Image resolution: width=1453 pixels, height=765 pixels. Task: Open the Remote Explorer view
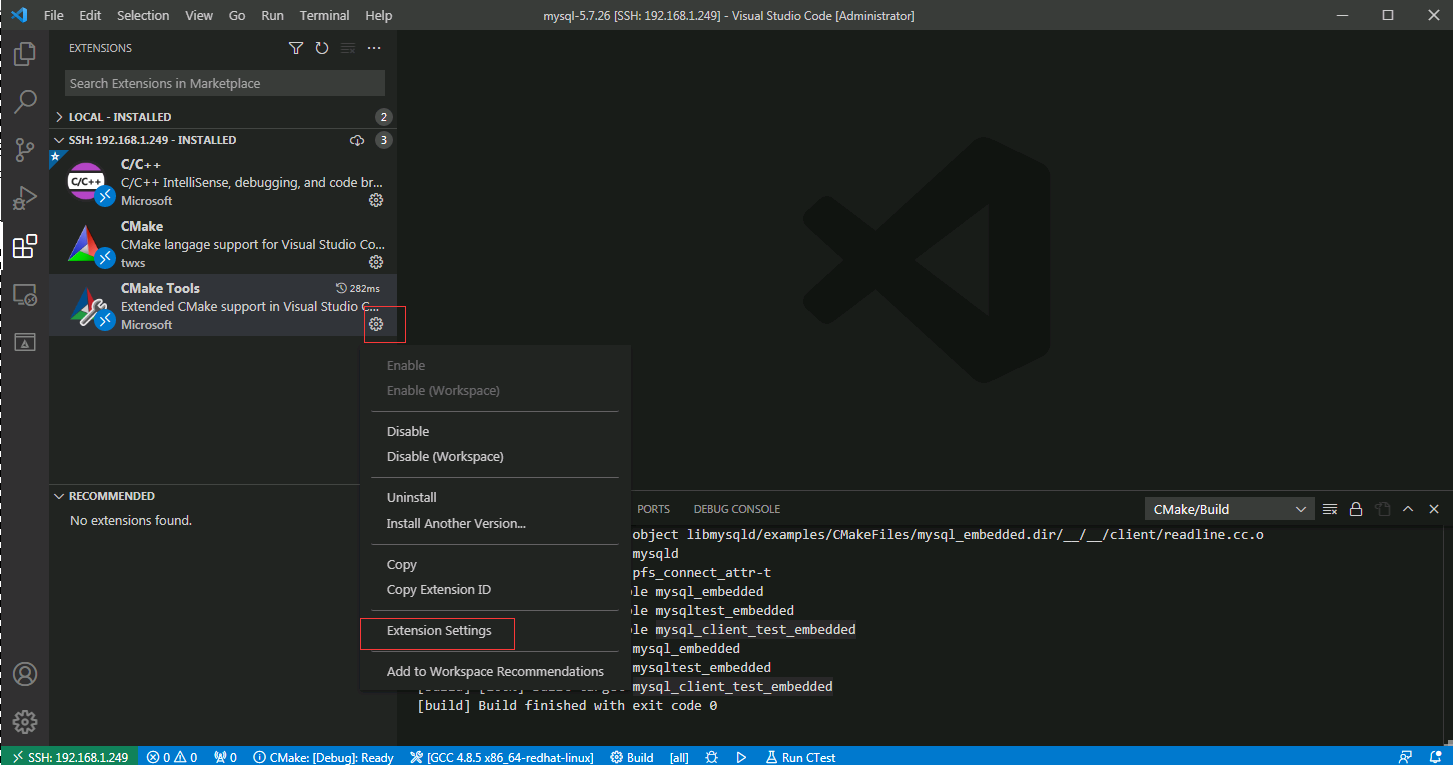(25, 294)
